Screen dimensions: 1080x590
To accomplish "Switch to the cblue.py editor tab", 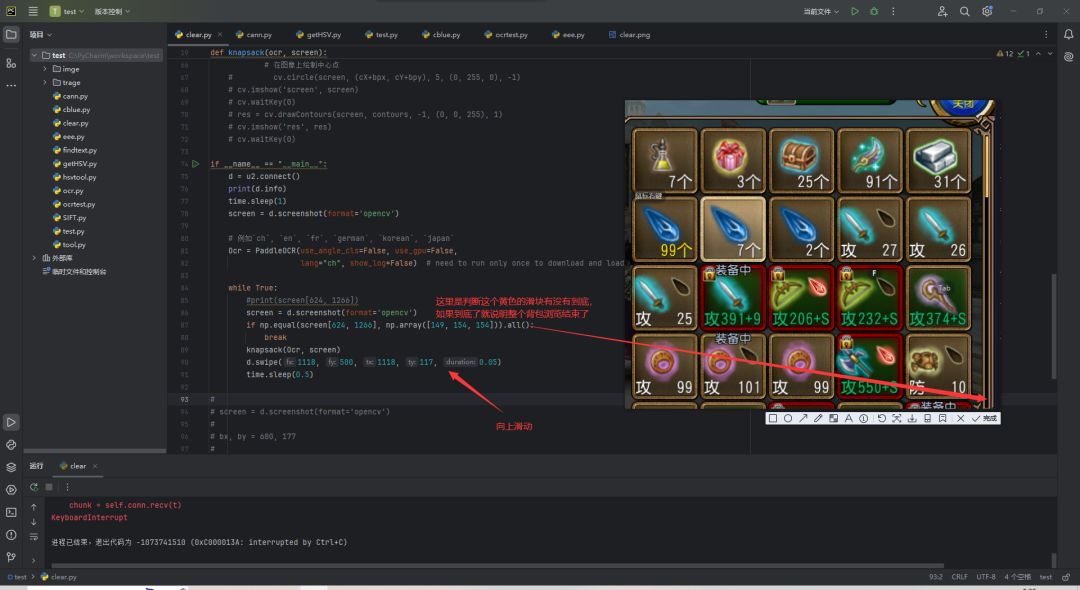I will coord(442,34).
